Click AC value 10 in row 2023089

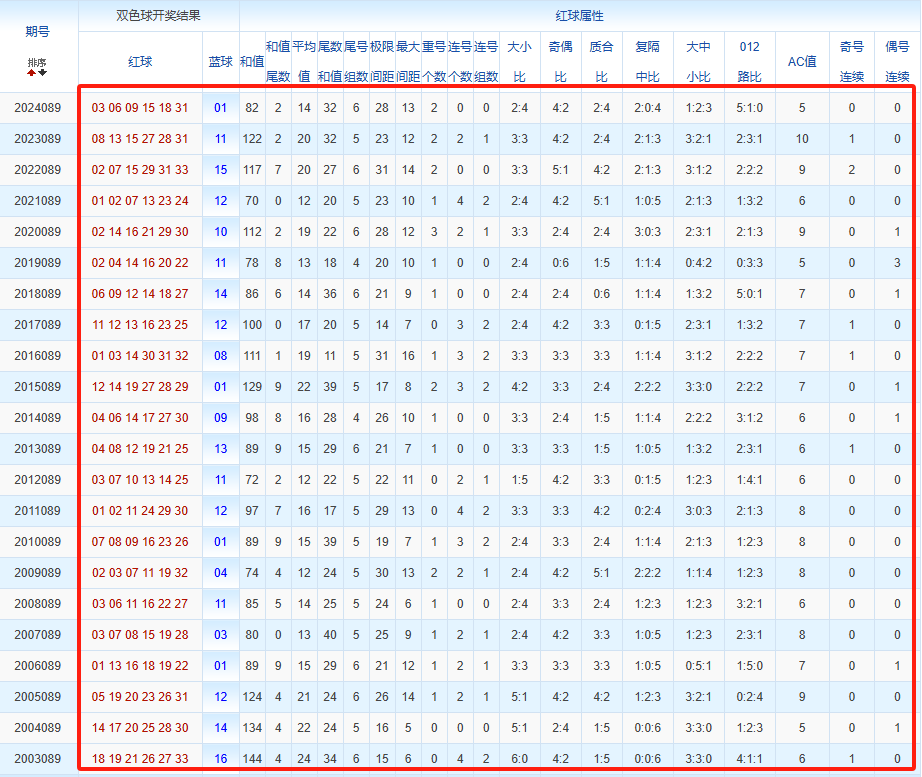point(802,139)
